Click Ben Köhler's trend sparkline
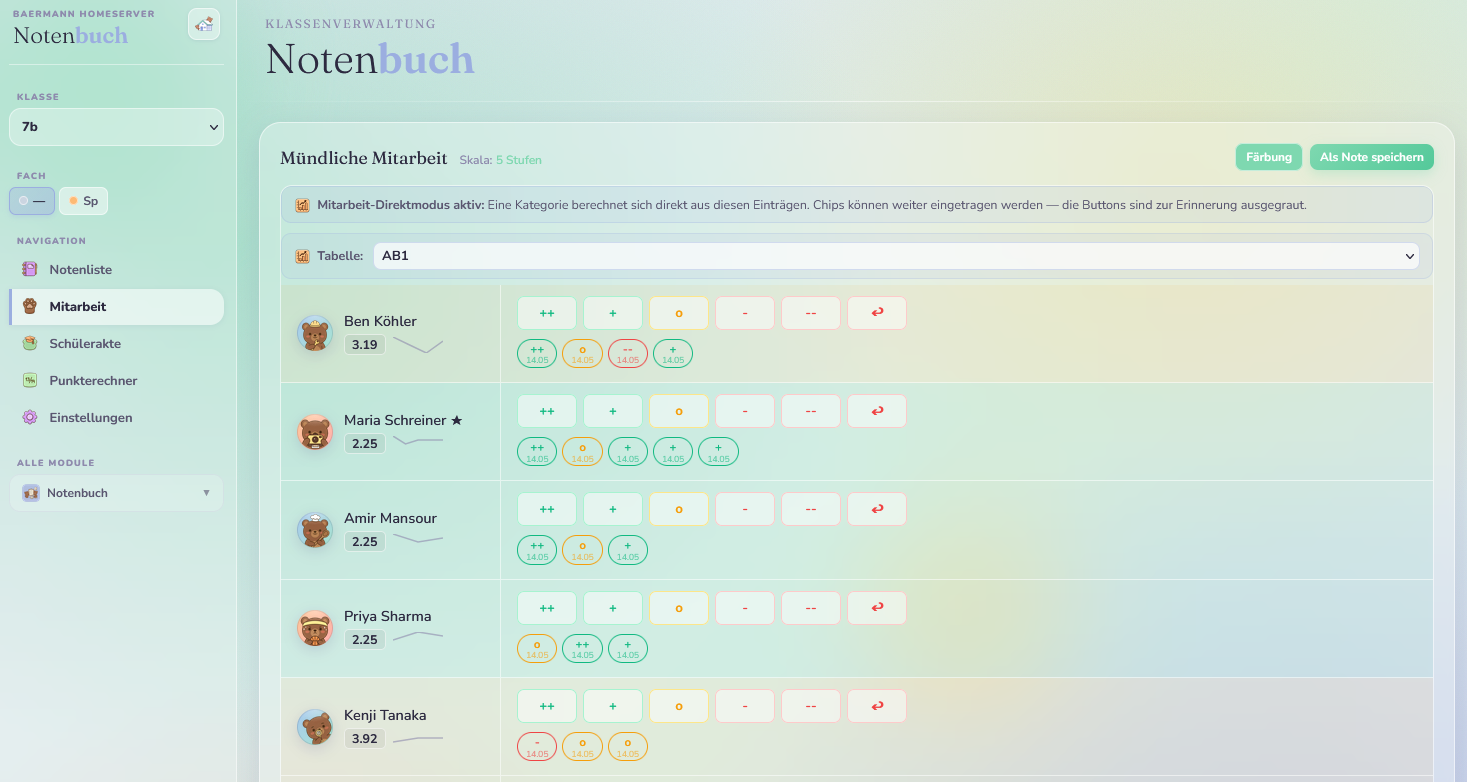Viewport: 1467px width, 782px height. tap(418, 345)
